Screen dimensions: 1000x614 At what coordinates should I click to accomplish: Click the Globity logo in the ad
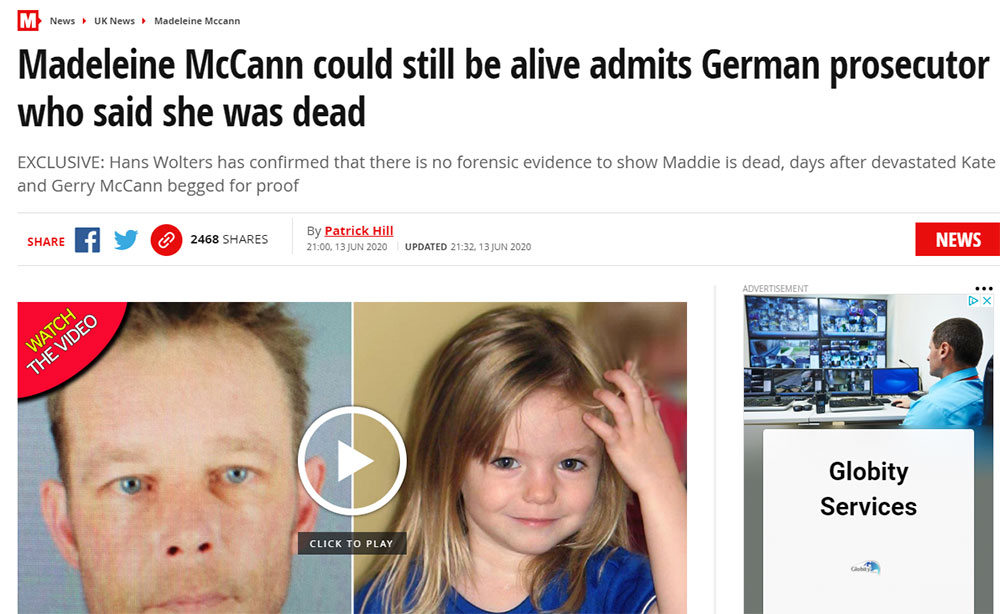click(x=866, y=567)
